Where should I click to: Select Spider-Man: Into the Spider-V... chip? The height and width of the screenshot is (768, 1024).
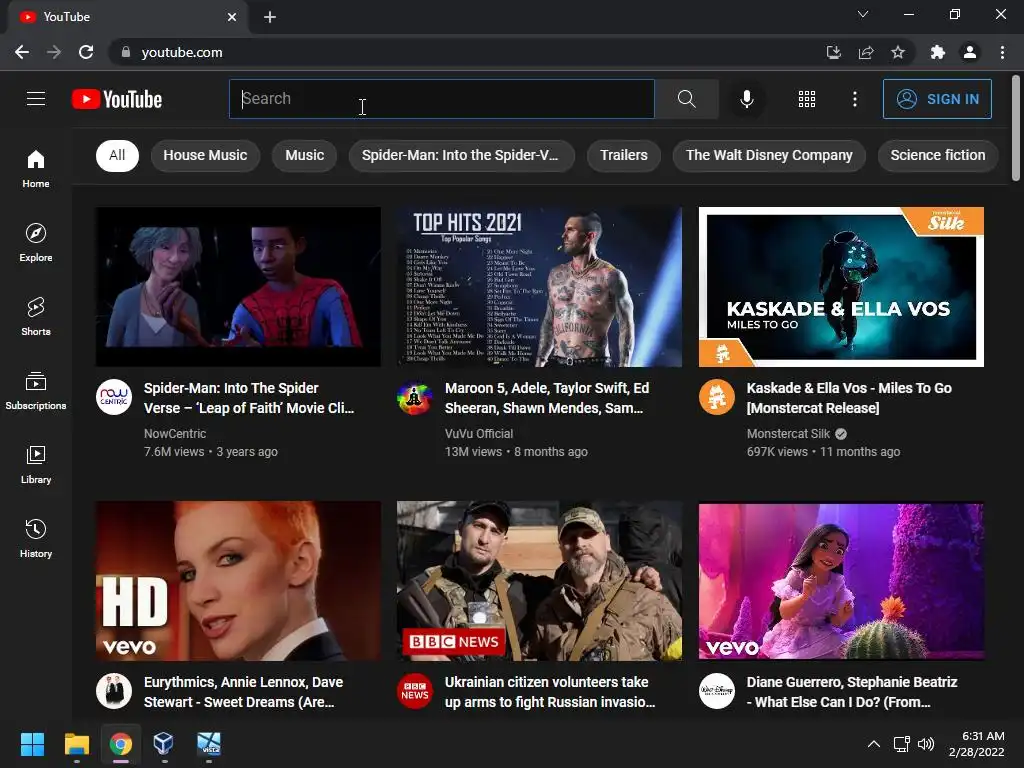click(x=460, y=155)
